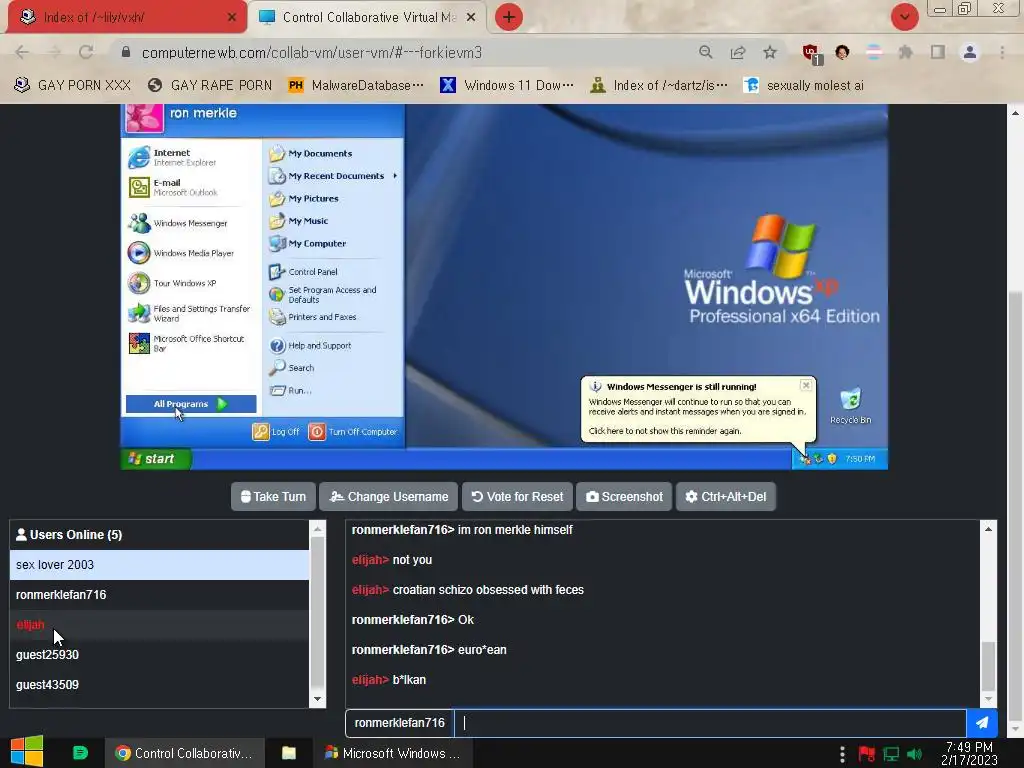Select user elijah in Users Online list

coord(159,625)
